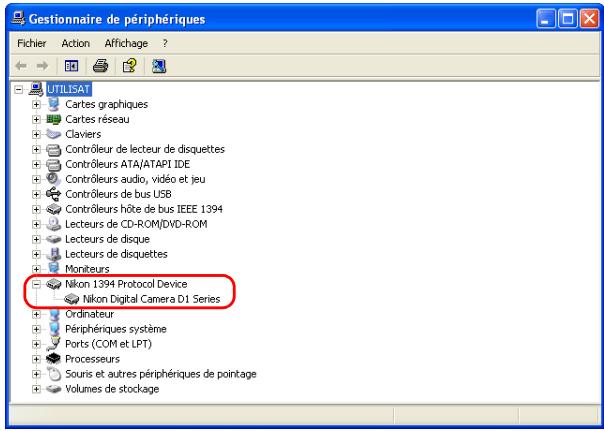Screen dimensions: 604x431
Task: Select Contrôleurs audio, vidéo et jeu label
Action: coord(135,179)
